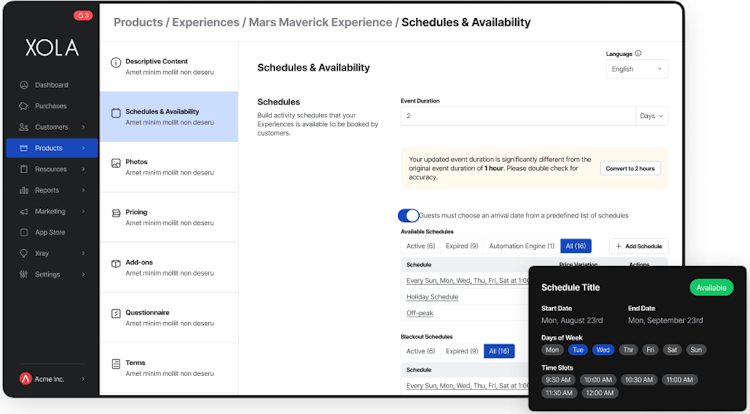Click the Pricing tag icon

coord(116,212)
